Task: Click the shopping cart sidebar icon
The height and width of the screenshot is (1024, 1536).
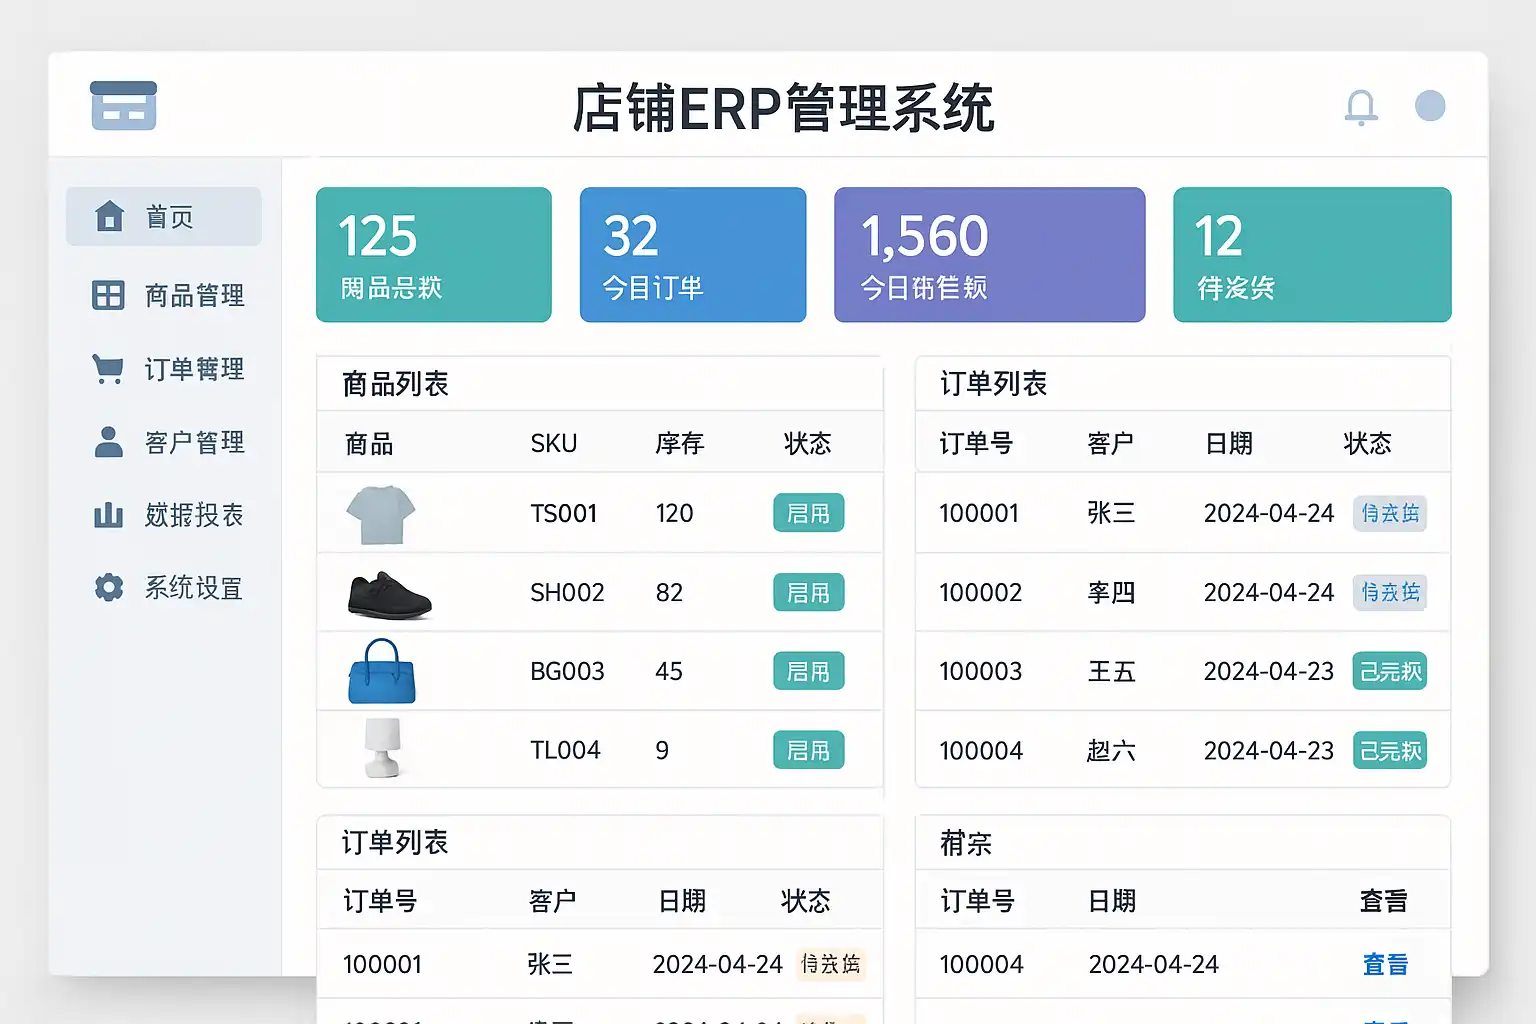Action: tap(108, 368)
